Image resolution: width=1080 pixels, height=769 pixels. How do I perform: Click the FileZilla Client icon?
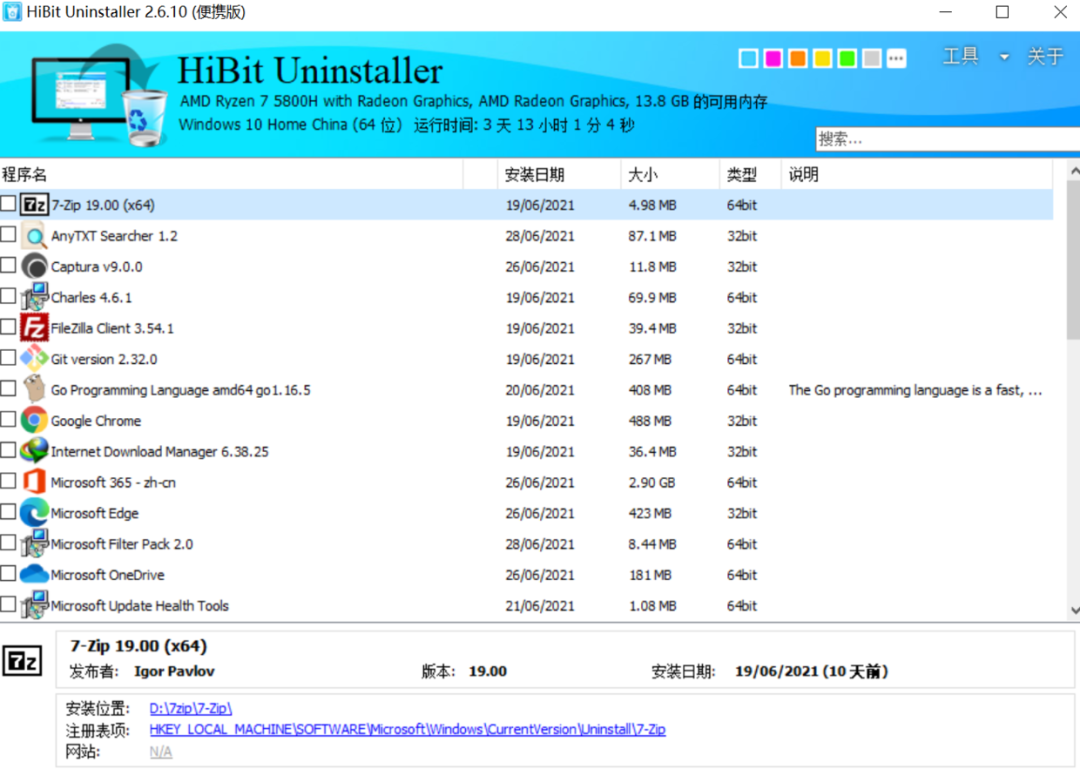click(35, 328)
